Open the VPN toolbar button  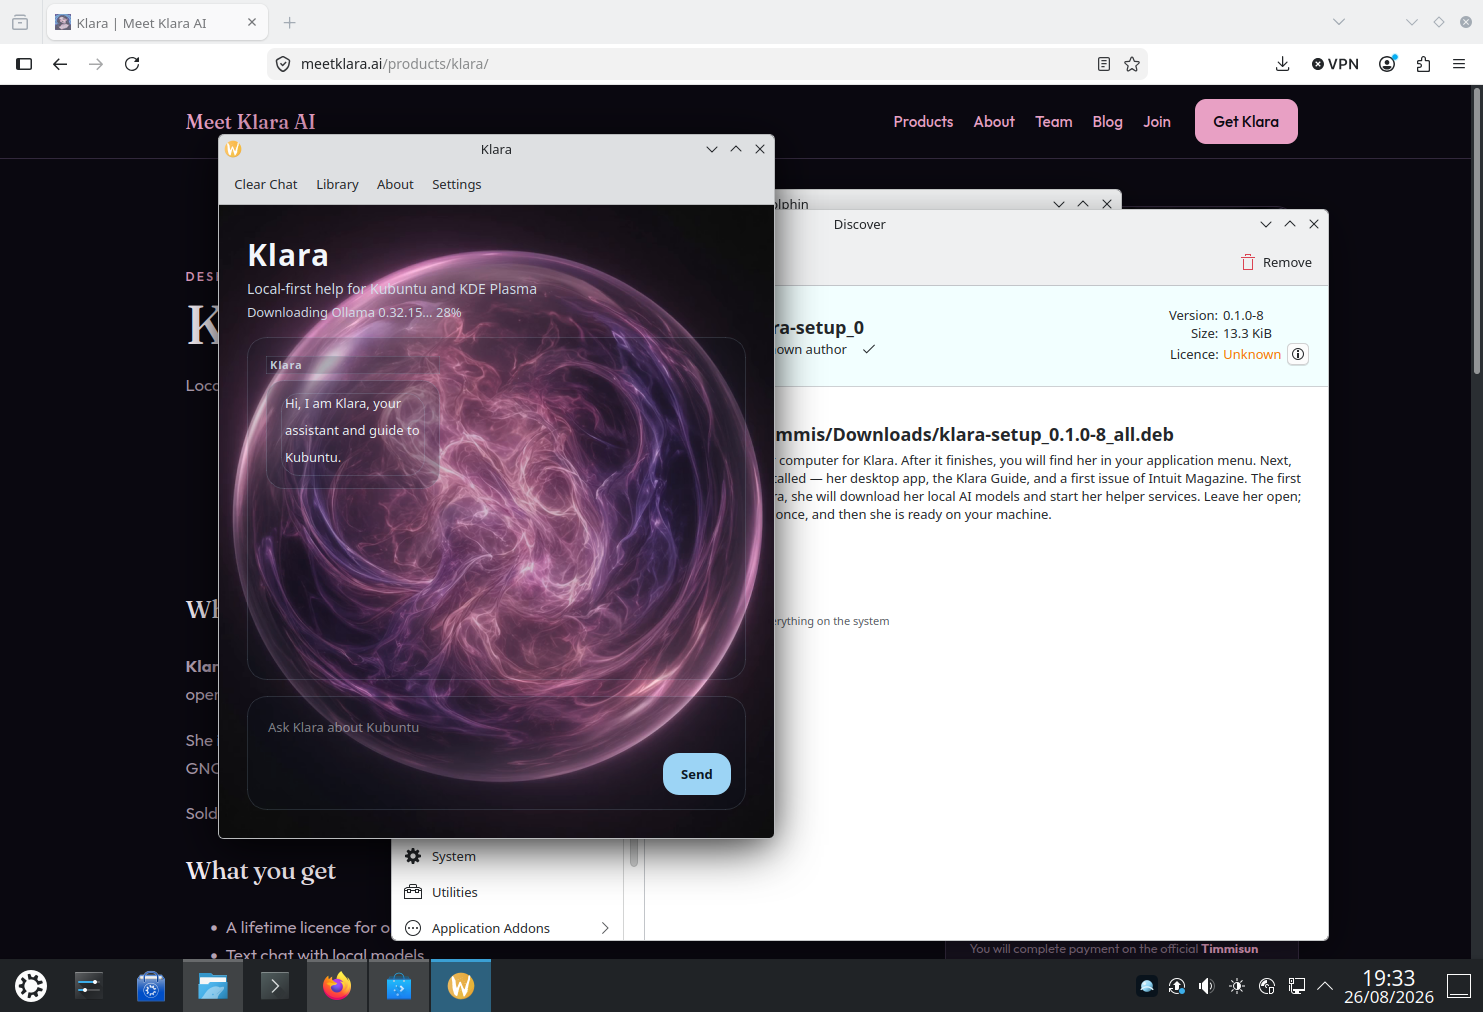pos(1335,64)
